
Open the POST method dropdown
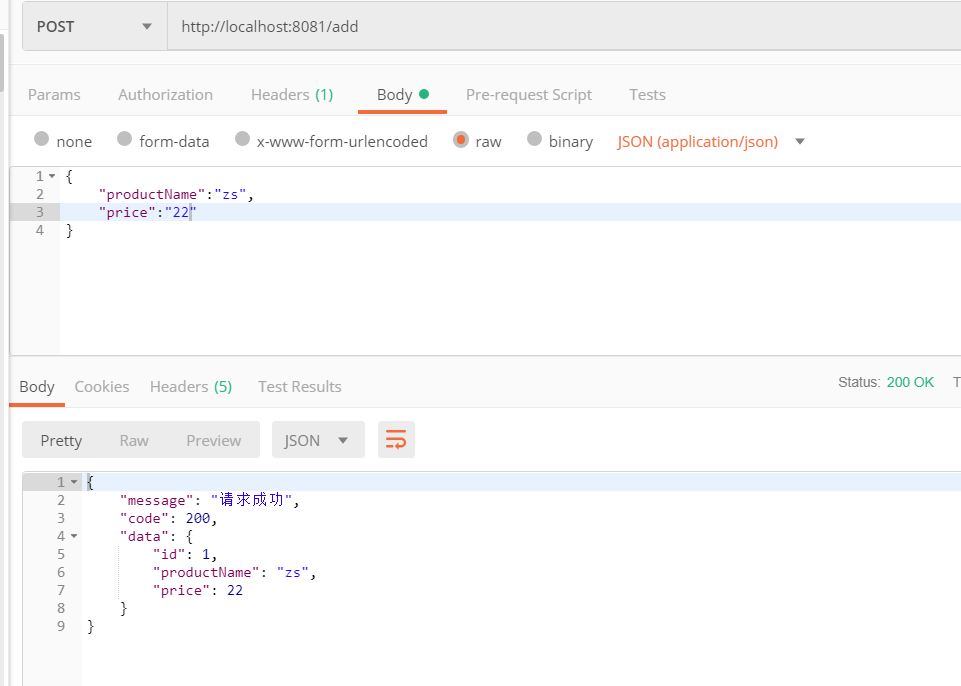click(x=93, y=25)
